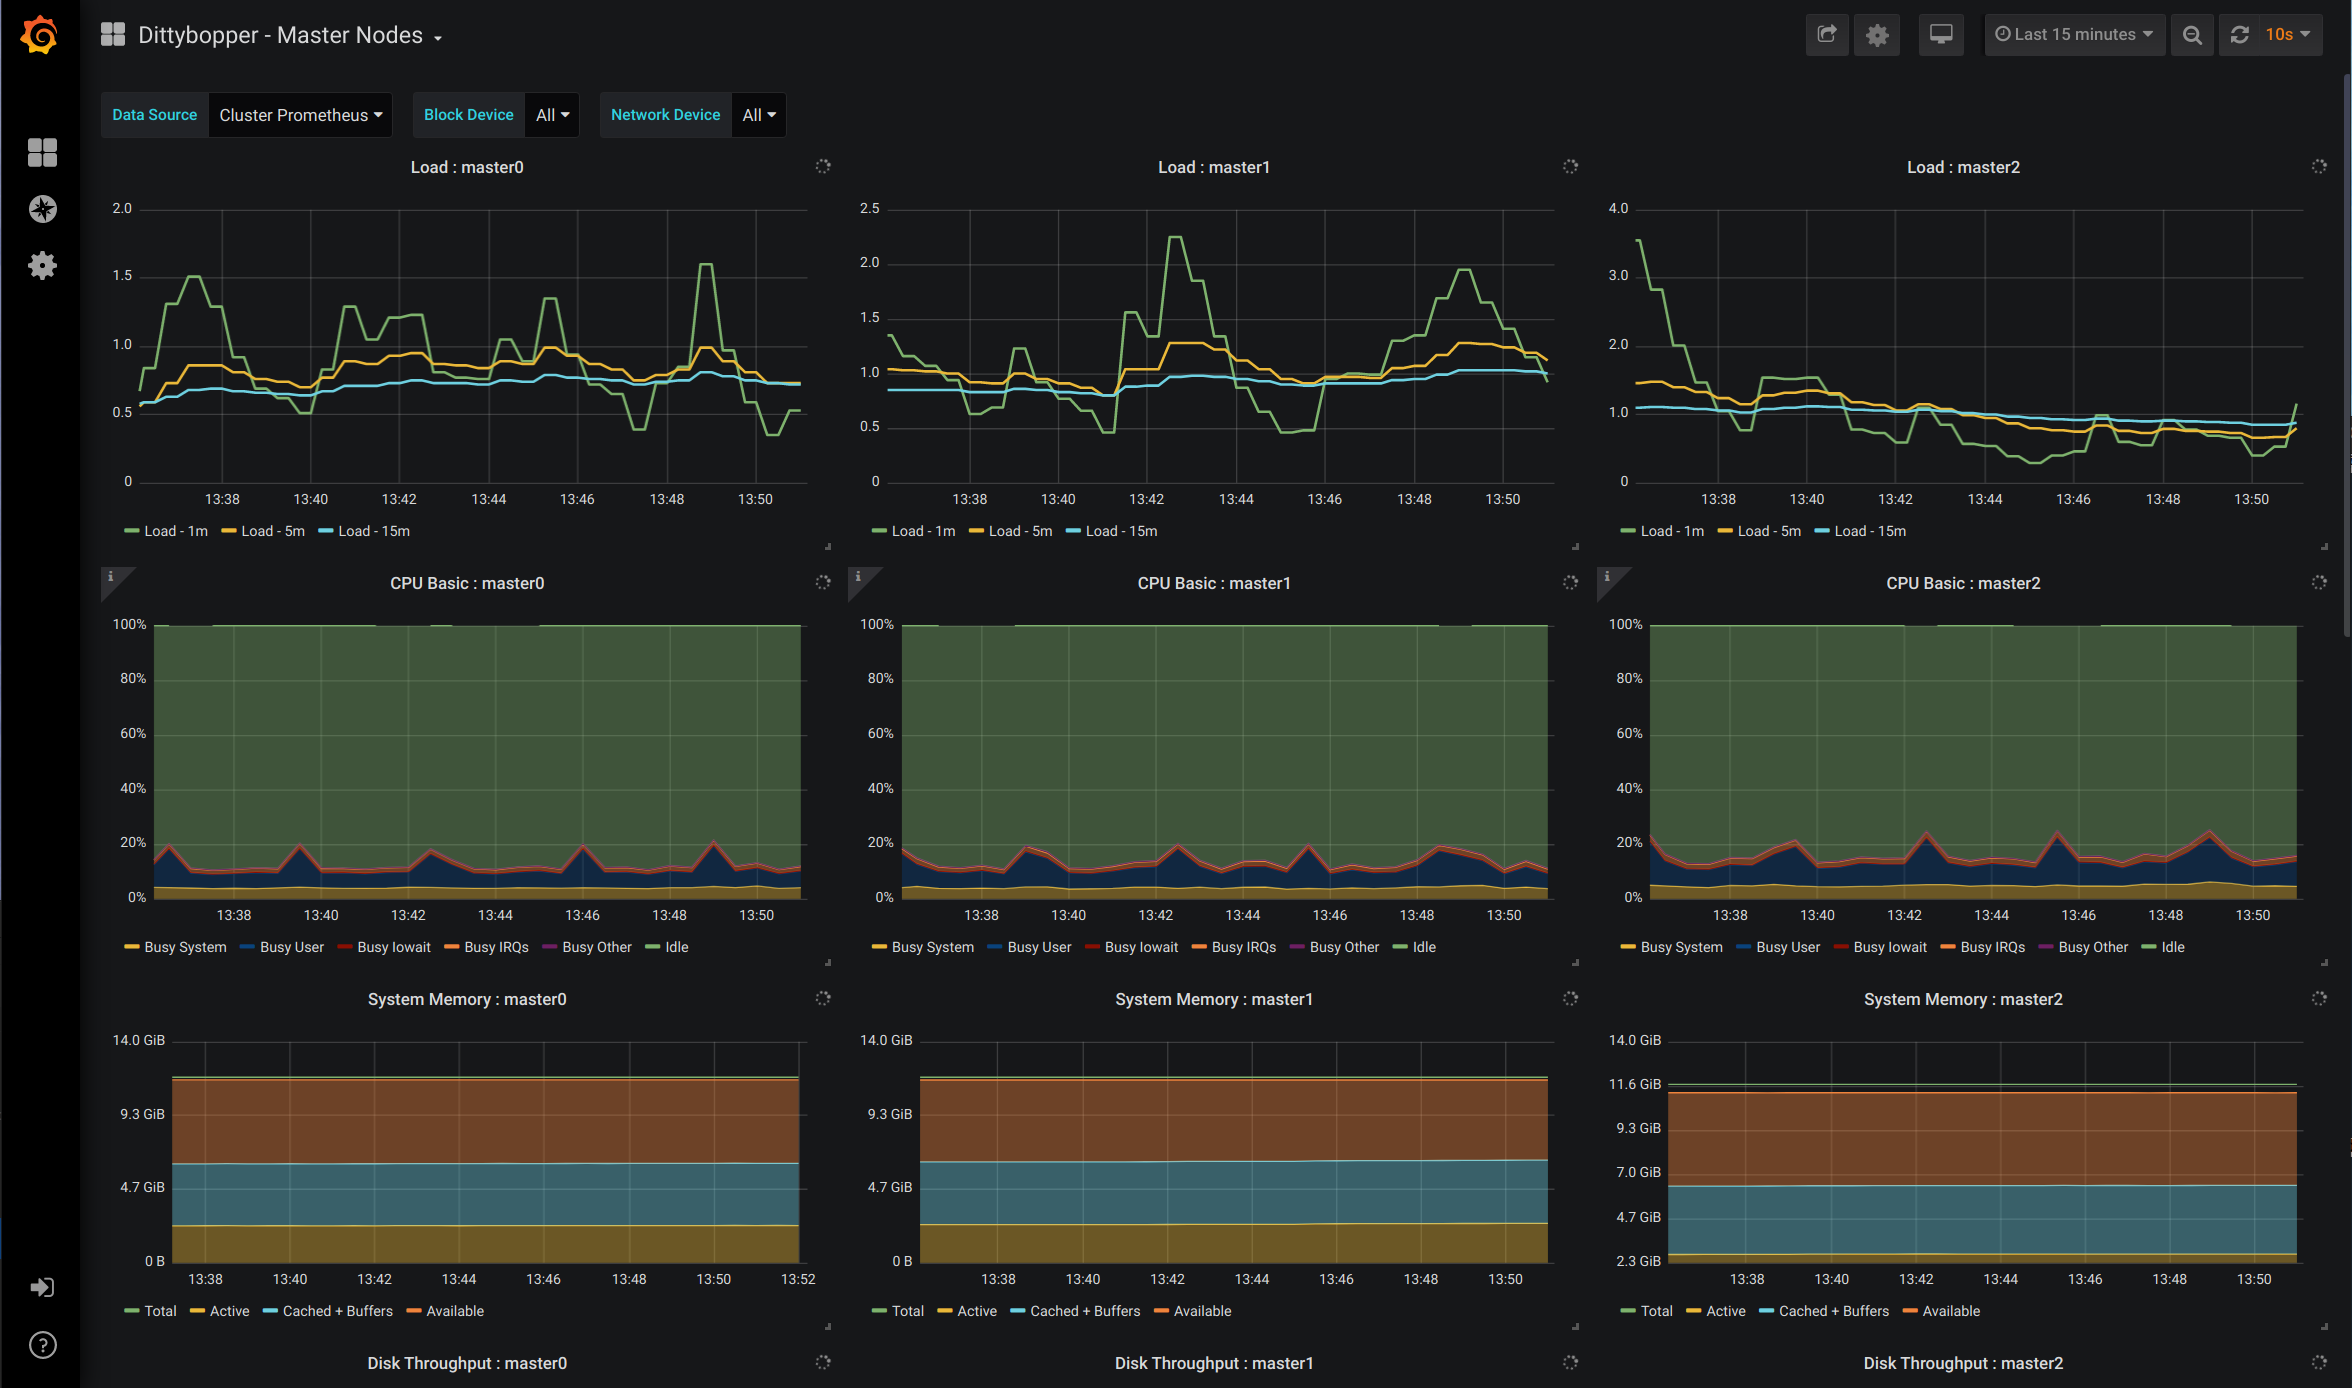
Task: Open the Load : master0 panel title menu
Action: [467, 167]
